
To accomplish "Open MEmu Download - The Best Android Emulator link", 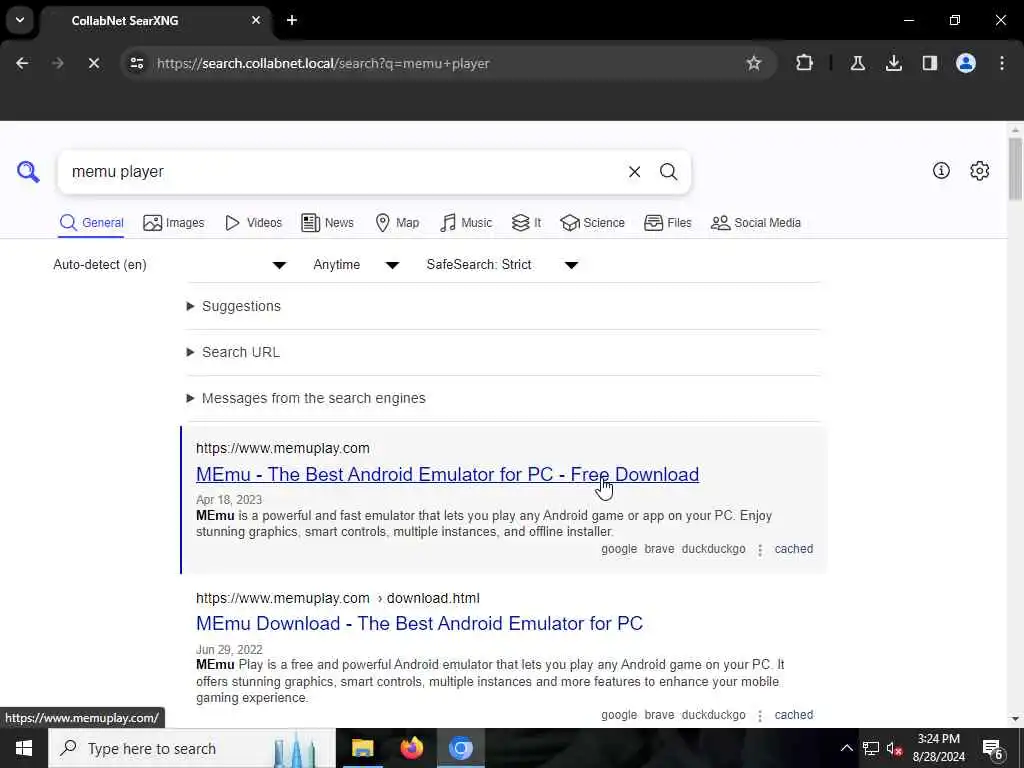I will coord(419,624).
